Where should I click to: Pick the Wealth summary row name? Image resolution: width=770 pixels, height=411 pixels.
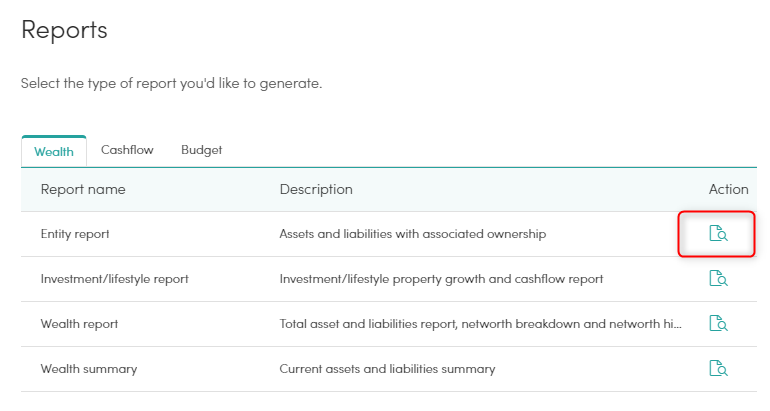89,369
